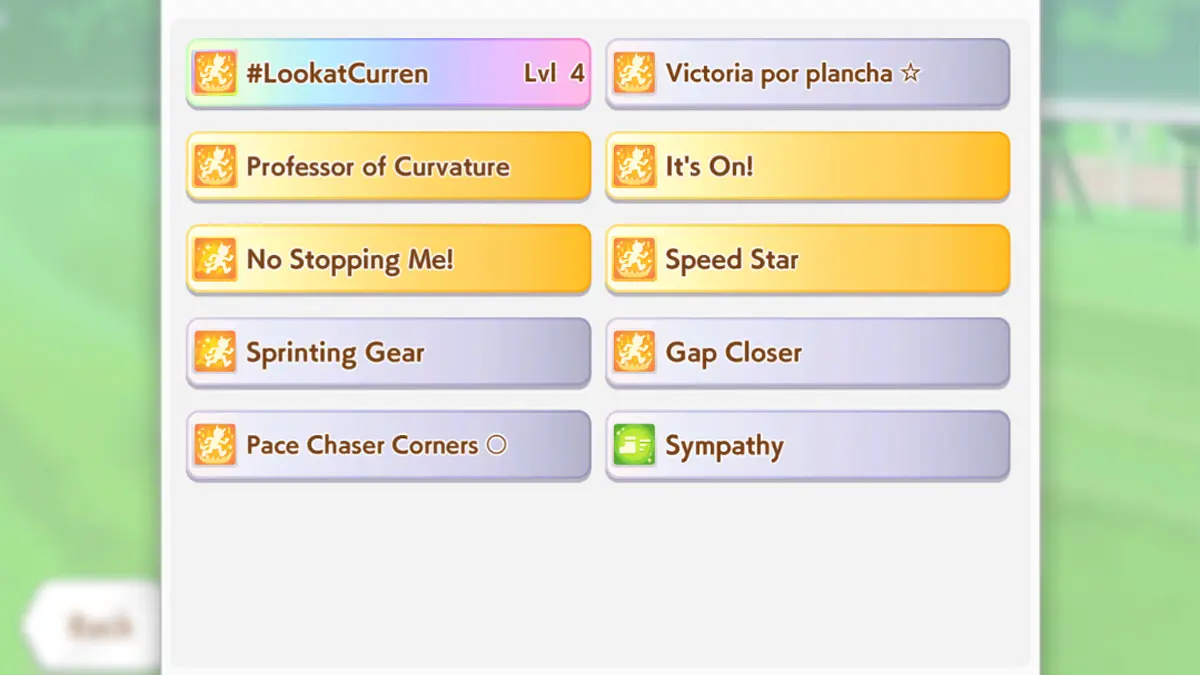Select the Pace Chaser Corners skill icon
This screenshot has width=1200, height=675.
pyautogui.click(x=216, y=445)
